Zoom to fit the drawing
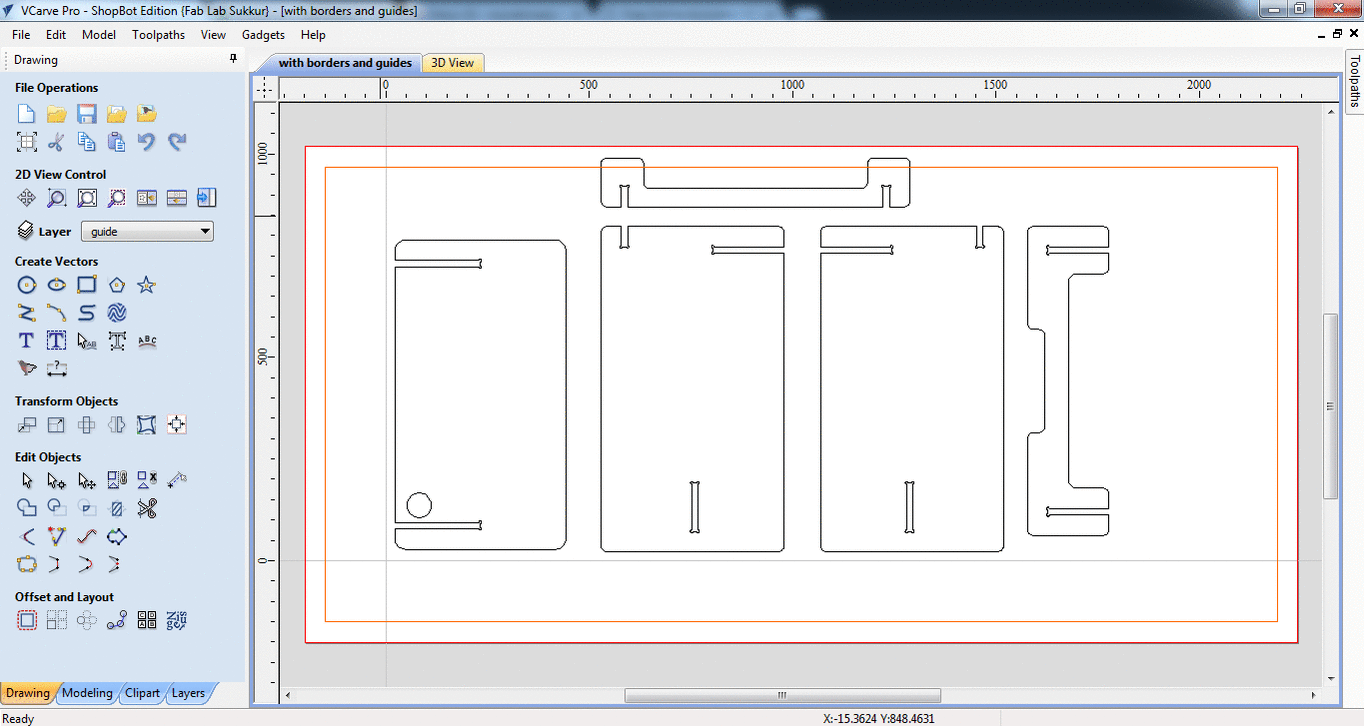This screenshot has height=727, width=1364. pyautogui.click(x=87, y=198)
